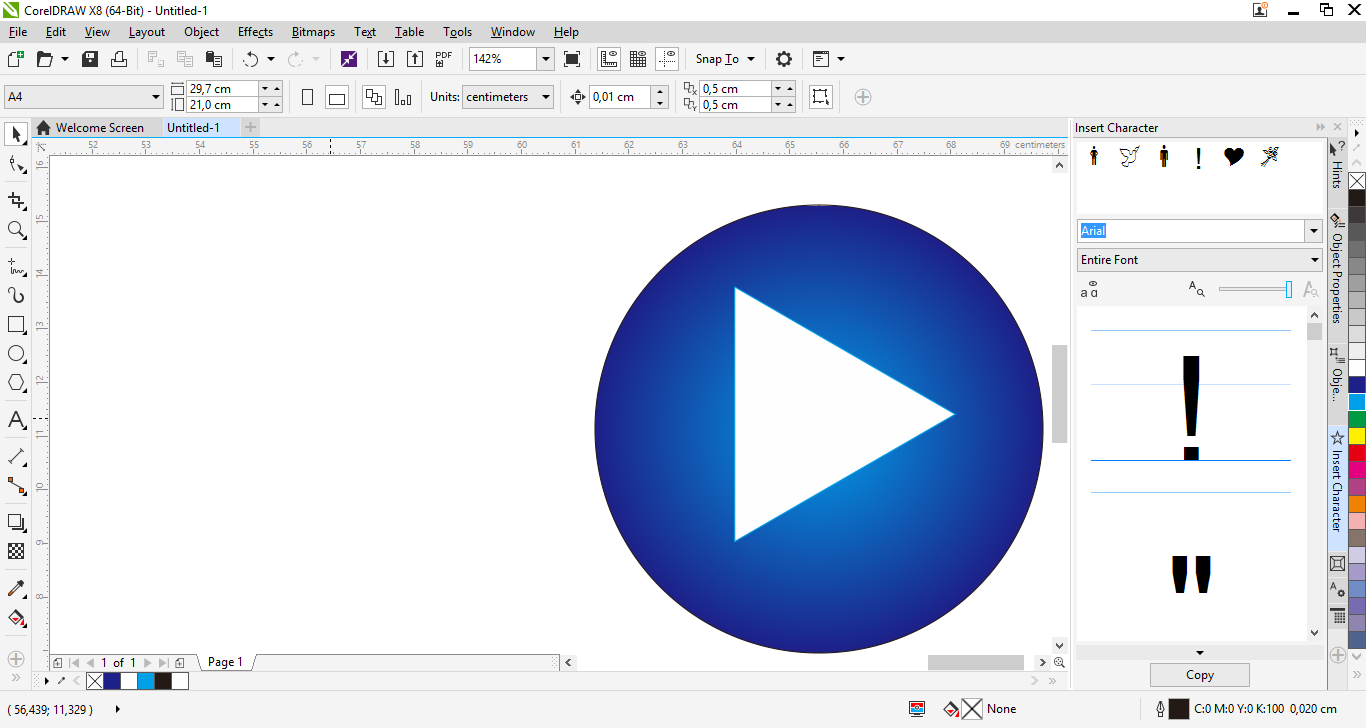This screenshot has width=1366, height=728.
Task: Click the Print icon in the toolbar
Action: click(x=119, y=59)
